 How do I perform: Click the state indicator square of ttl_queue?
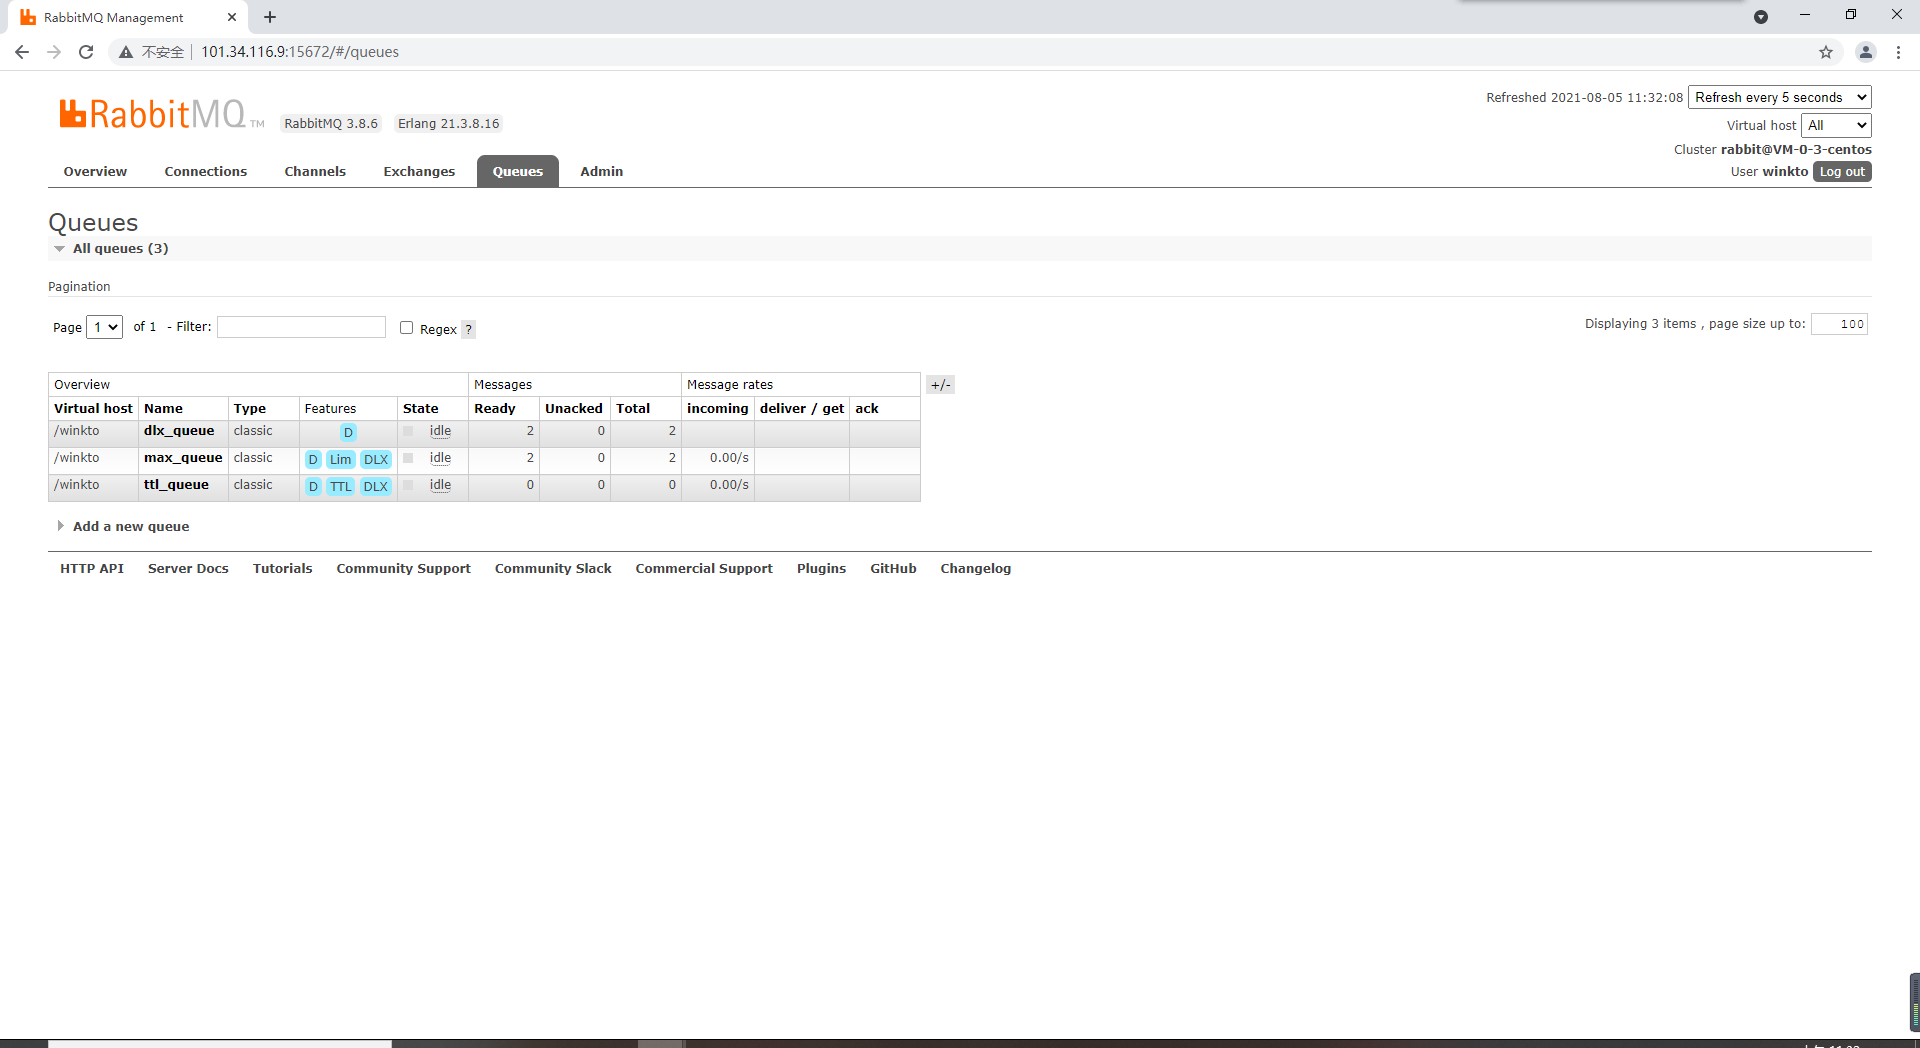tap(408, 485)
